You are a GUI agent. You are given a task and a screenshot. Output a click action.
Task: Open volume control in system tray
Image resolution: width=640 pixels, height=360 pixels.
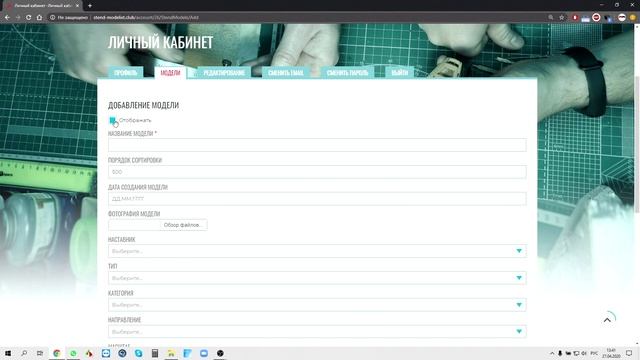(584, 353)
